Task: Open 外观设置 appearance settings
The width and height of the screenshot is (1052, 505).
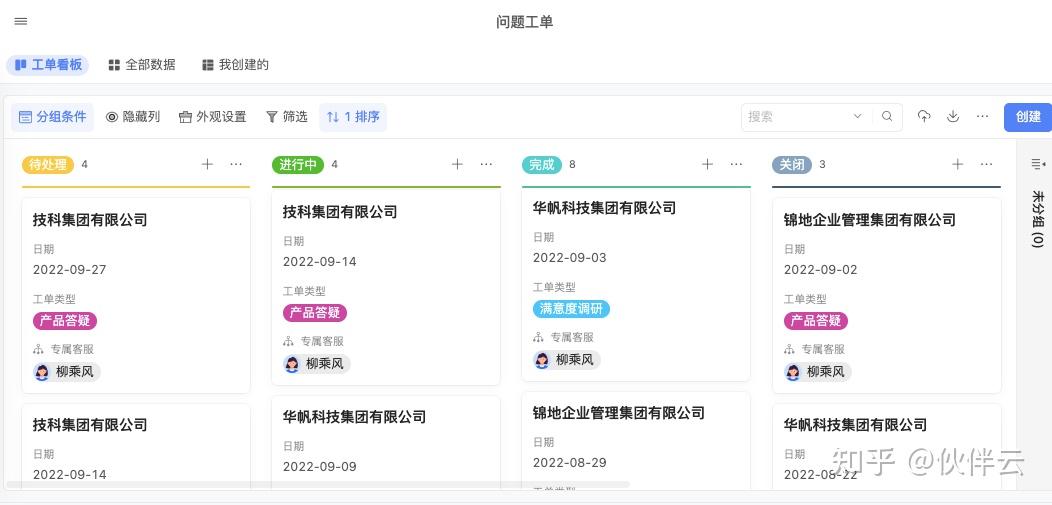Action: click(212, 117)
